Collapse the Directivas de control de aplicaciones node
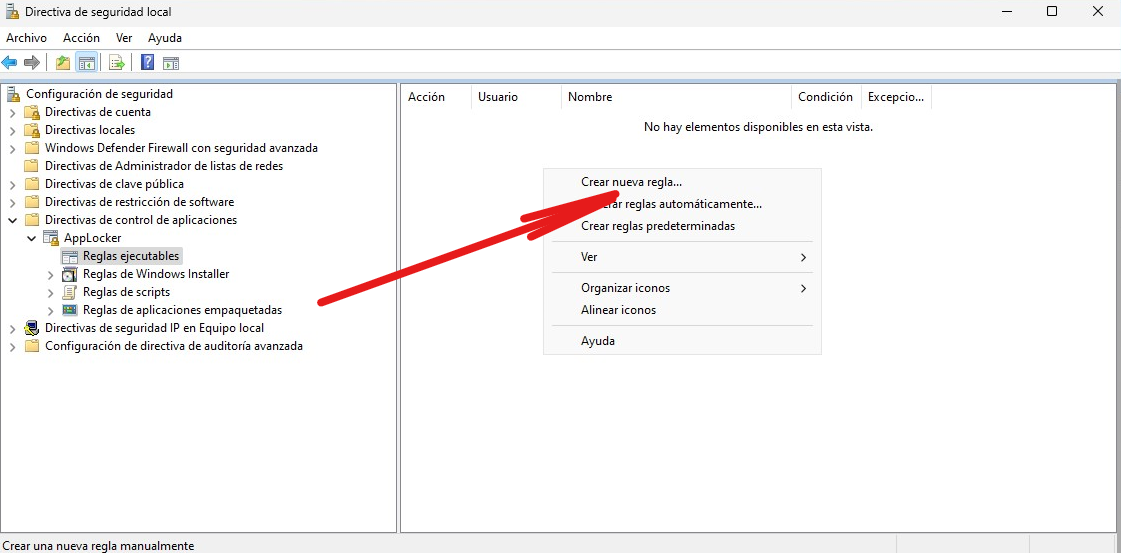The height and width of the screenshot is (553, 1121). 13,220
